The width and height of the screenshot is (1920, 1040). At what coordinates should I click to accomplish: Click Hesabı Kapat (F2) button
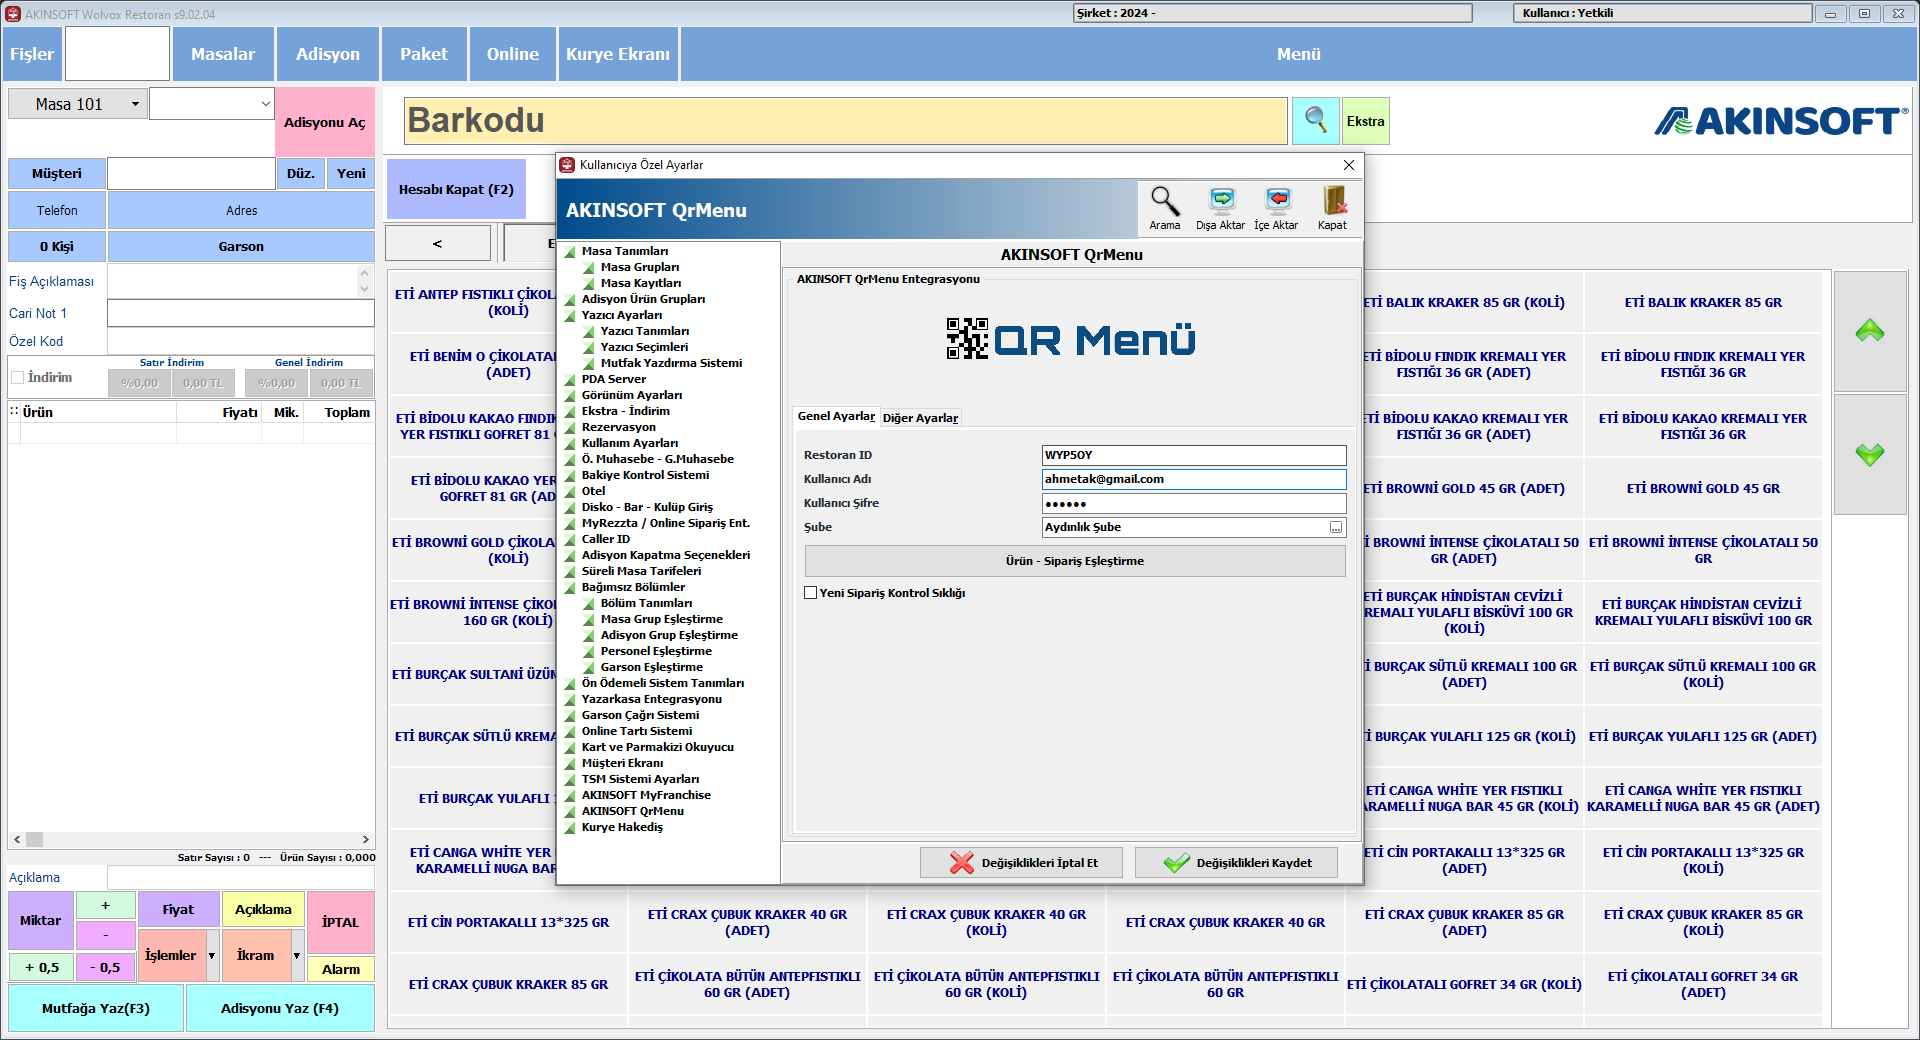pos(456,189)
